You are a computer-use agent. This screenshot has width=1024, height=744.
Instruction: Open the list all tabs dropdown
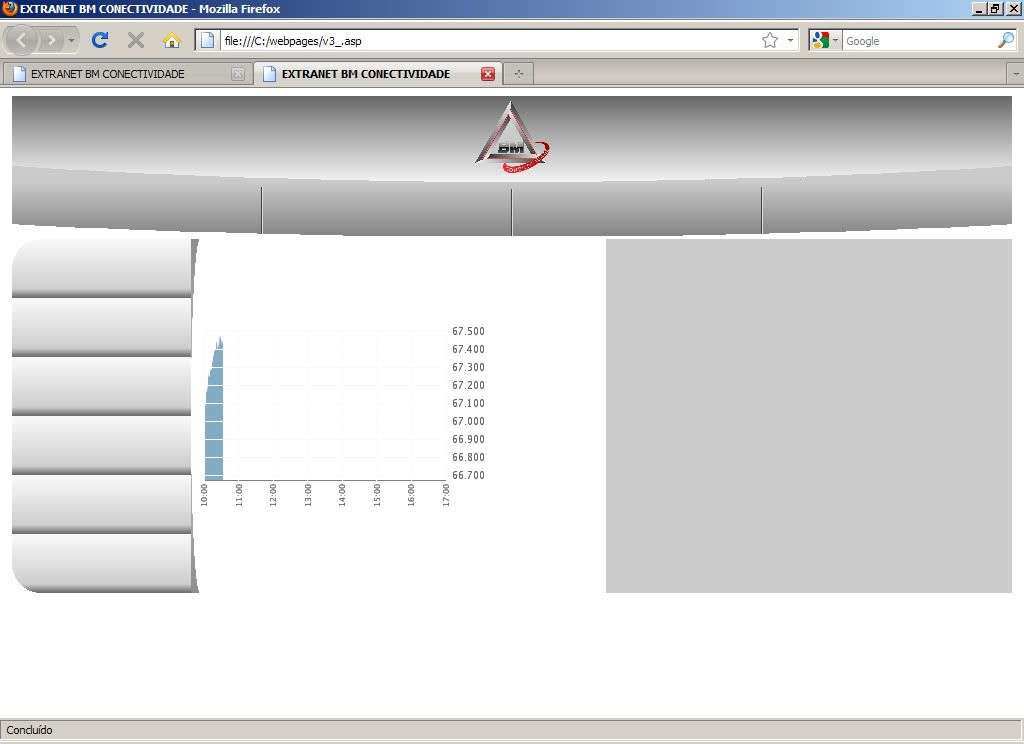coord(1015,73)
